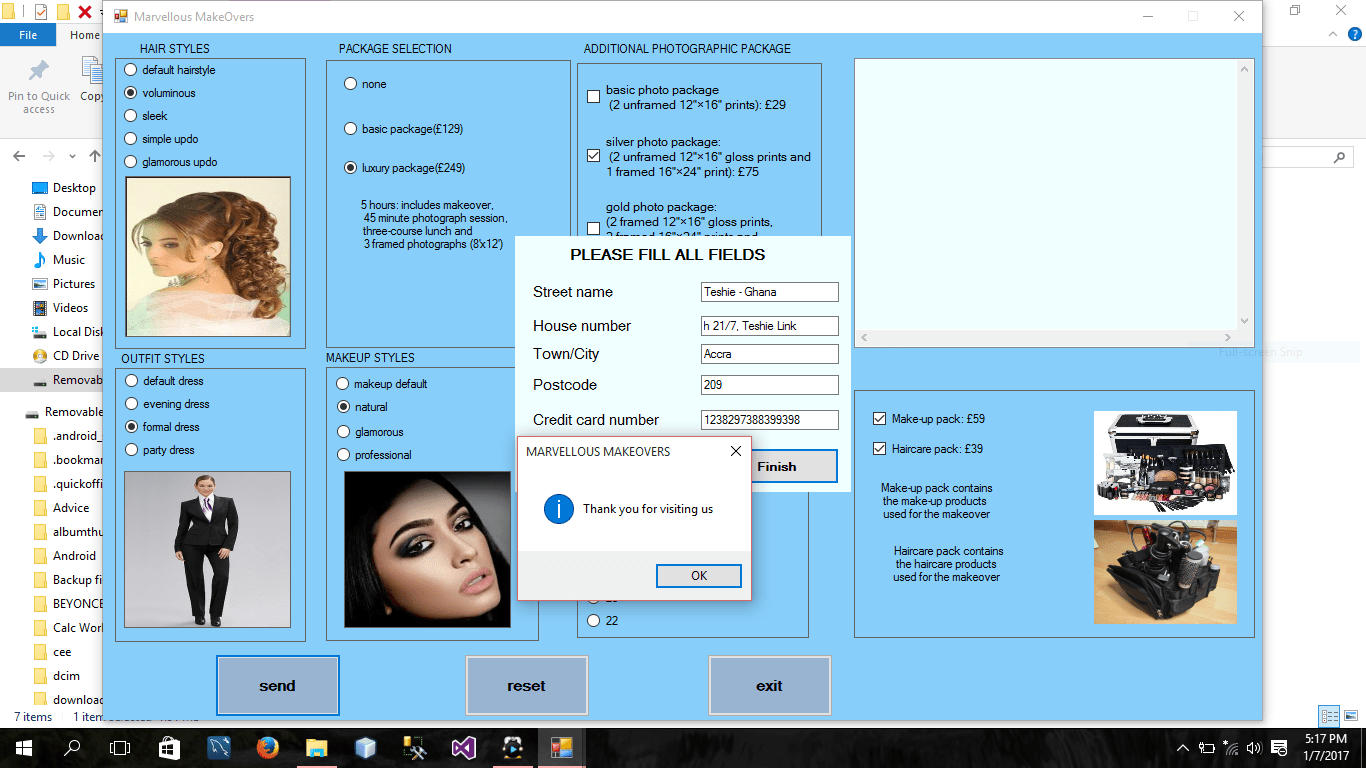This screenshot has width=1366, height=768.
Task: Open Windows Search on the taskbar
Action: pos(70,747)
